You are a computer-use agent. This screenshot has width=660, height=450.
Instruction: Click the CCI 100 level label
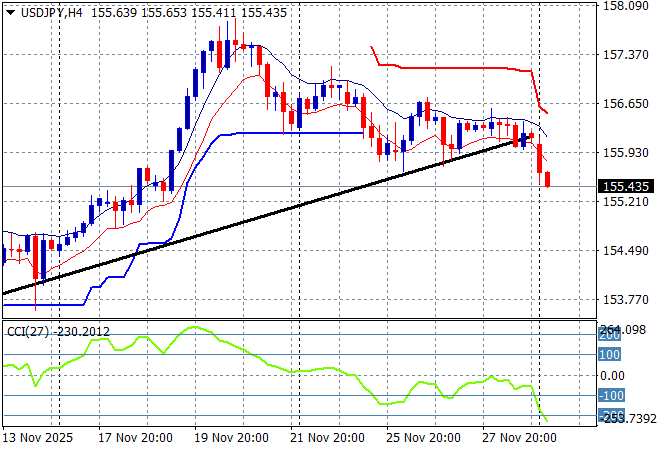pyautogui.click(x=609, y=355)
